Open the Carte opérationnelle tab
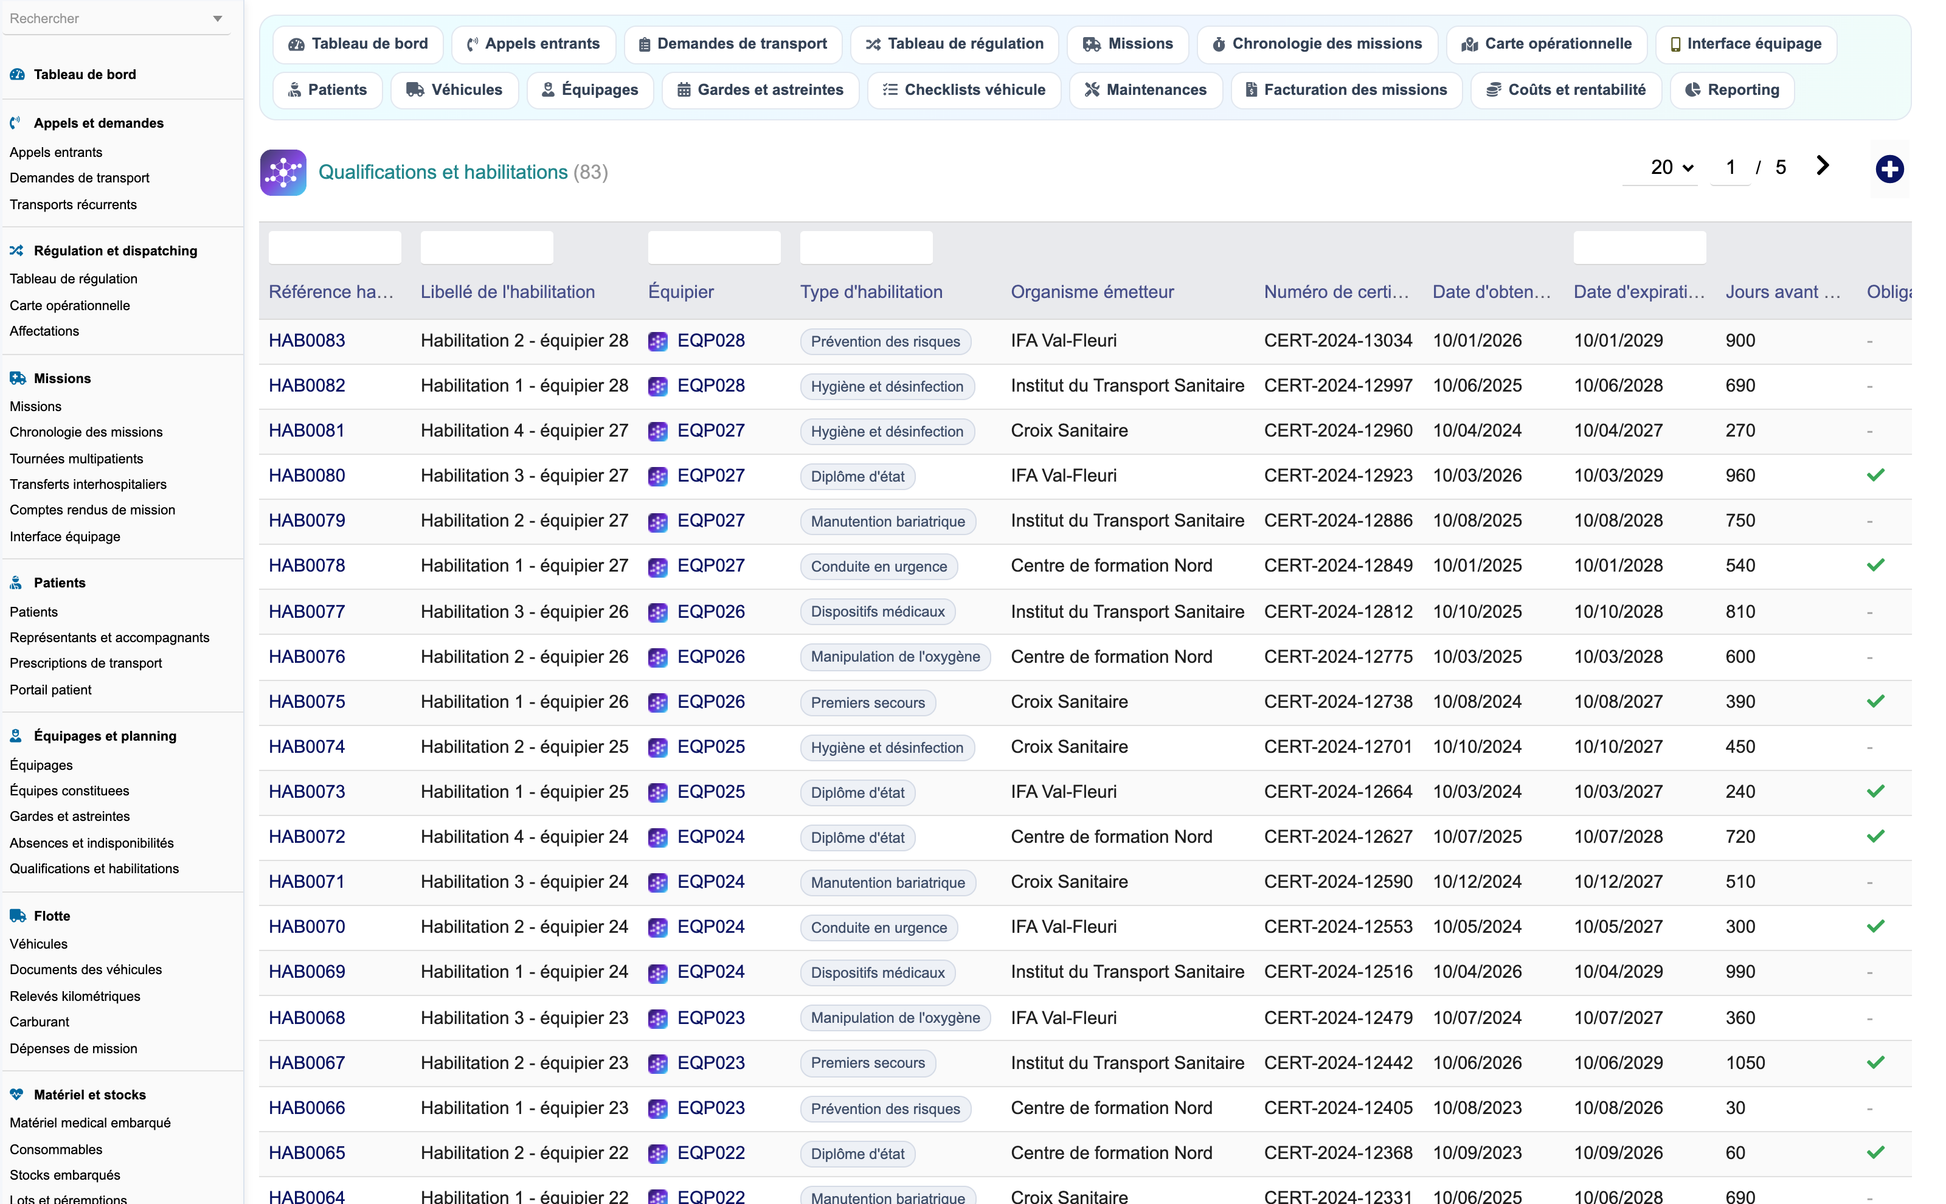 point(1546,44)
